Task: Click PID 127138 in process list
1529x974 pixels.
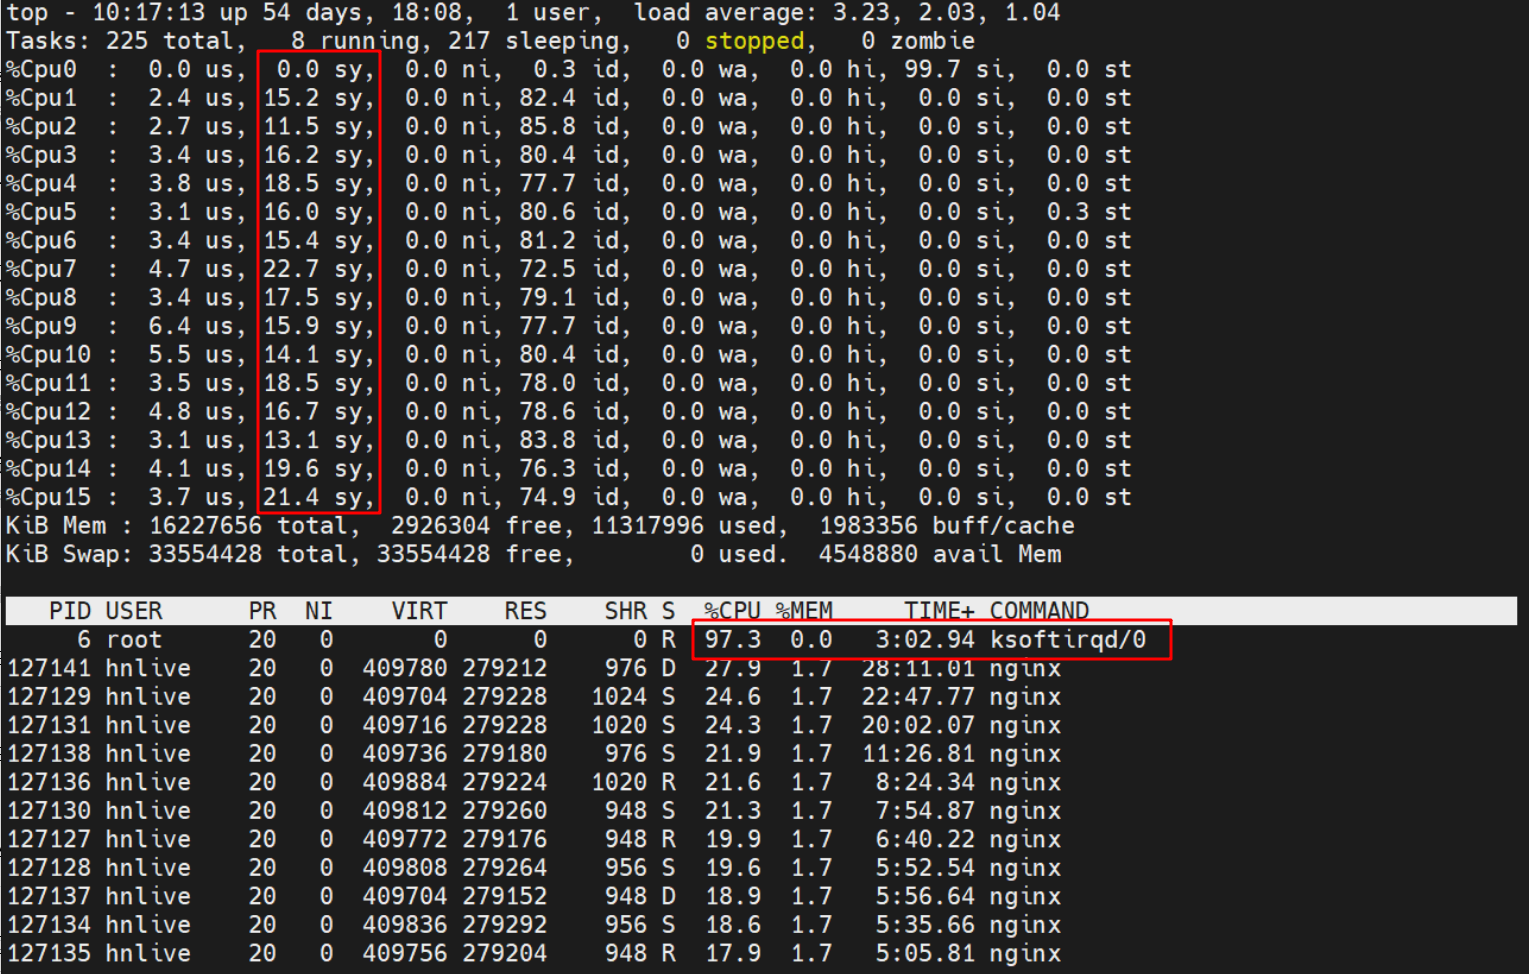Action: 49,754
